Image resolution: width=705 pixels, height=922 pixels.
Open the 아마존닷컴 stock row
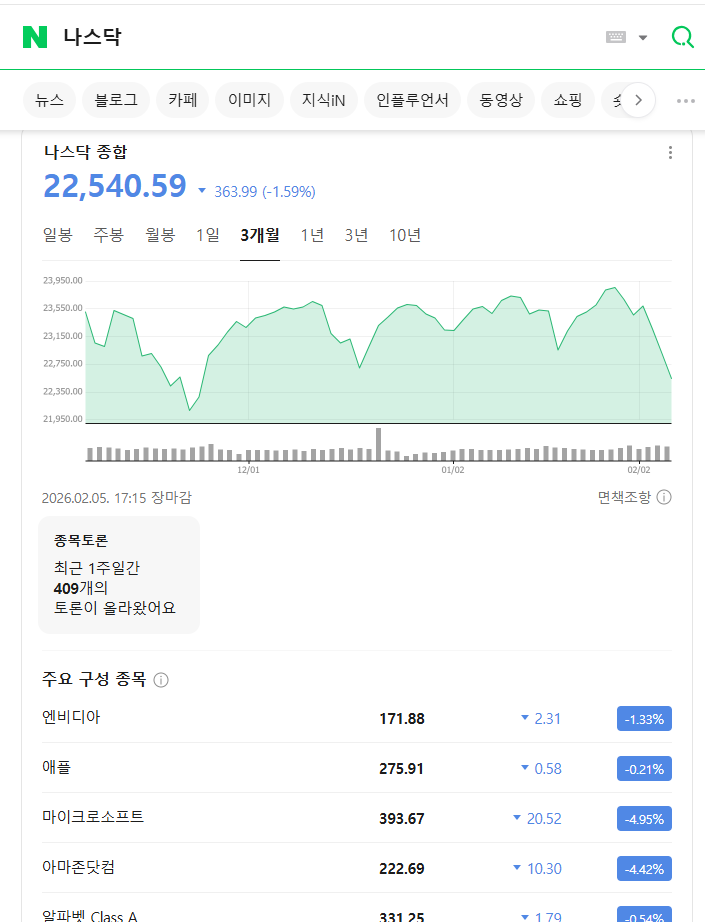click(356, 868)
